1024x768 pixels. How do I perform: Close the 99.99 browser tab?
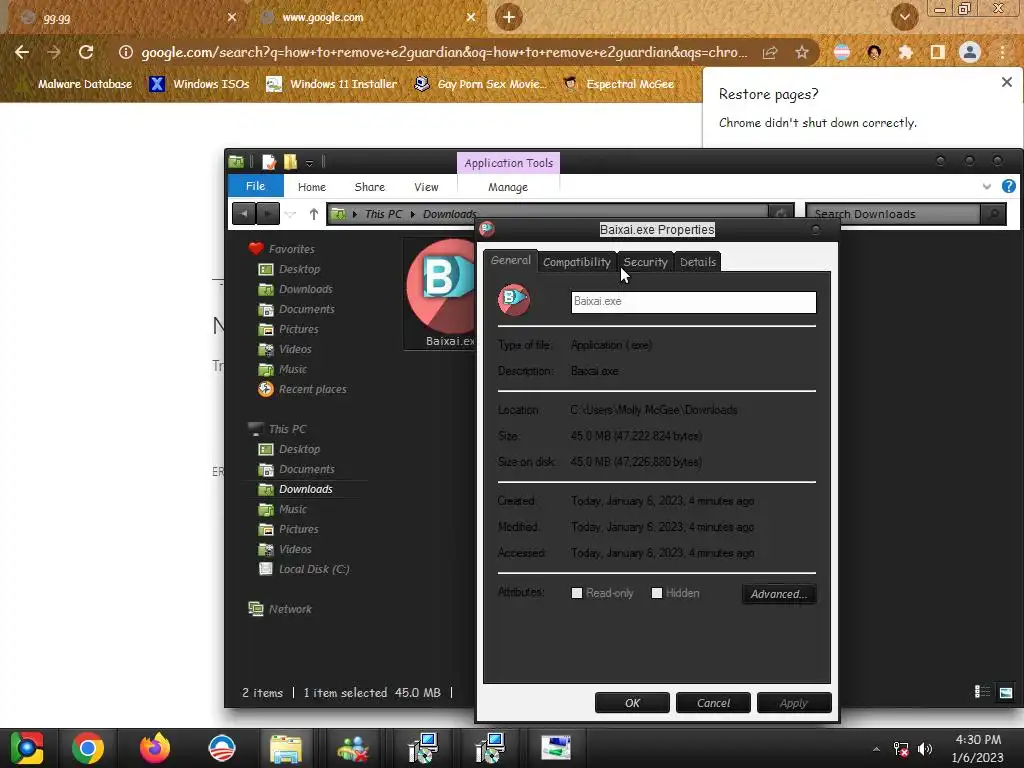pos(232,17)
